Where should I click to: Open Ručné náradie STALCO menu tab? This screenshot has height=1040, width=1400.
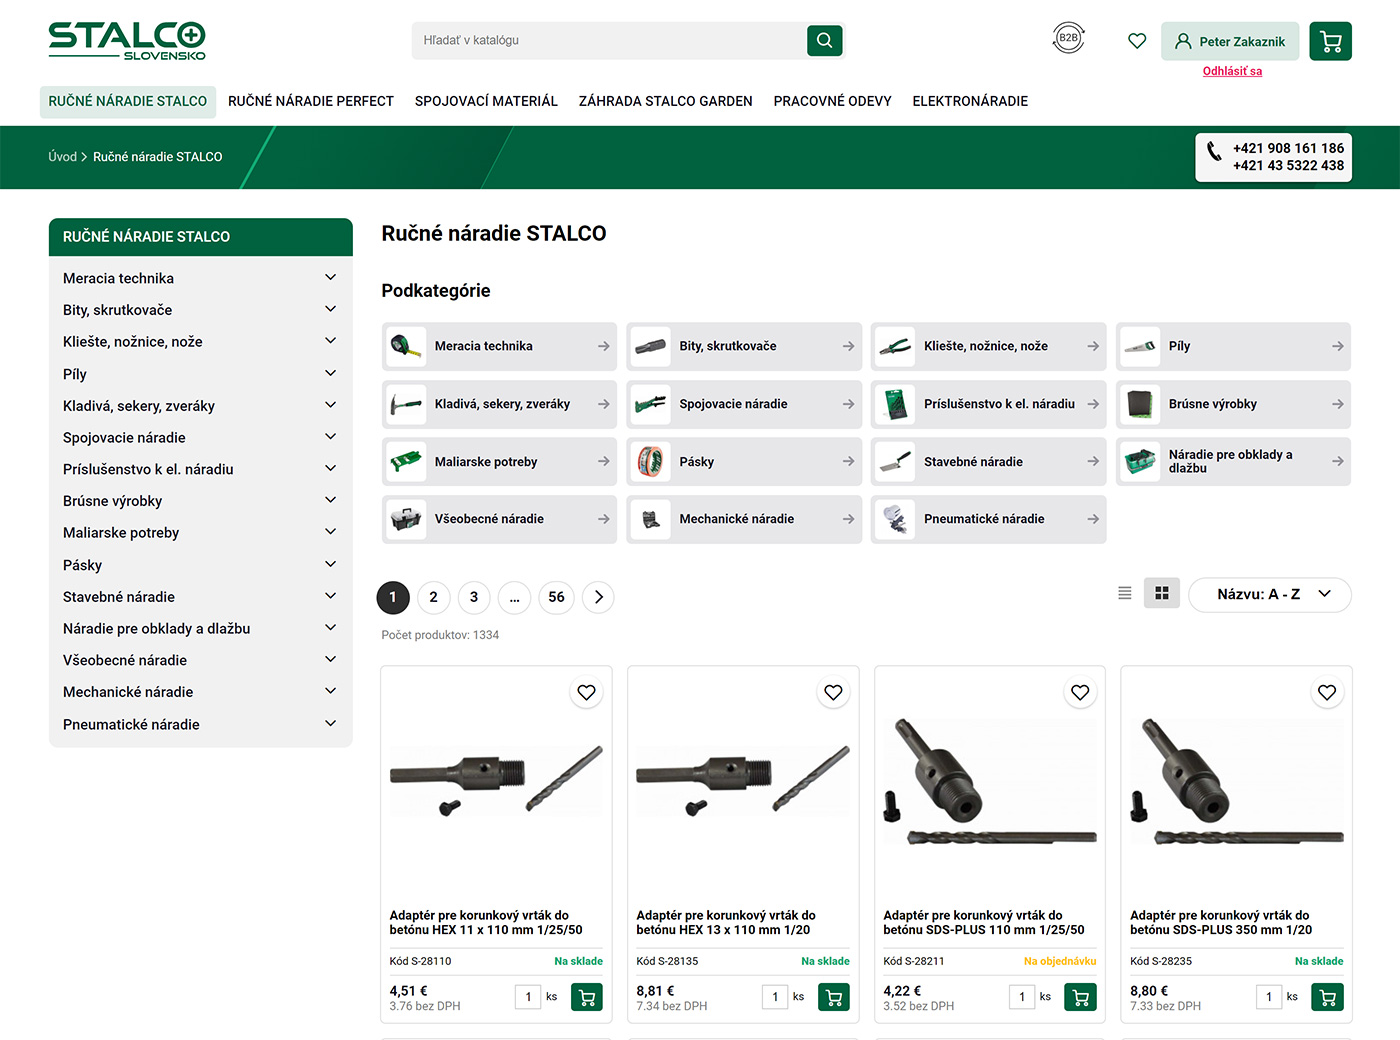(128, 101)
